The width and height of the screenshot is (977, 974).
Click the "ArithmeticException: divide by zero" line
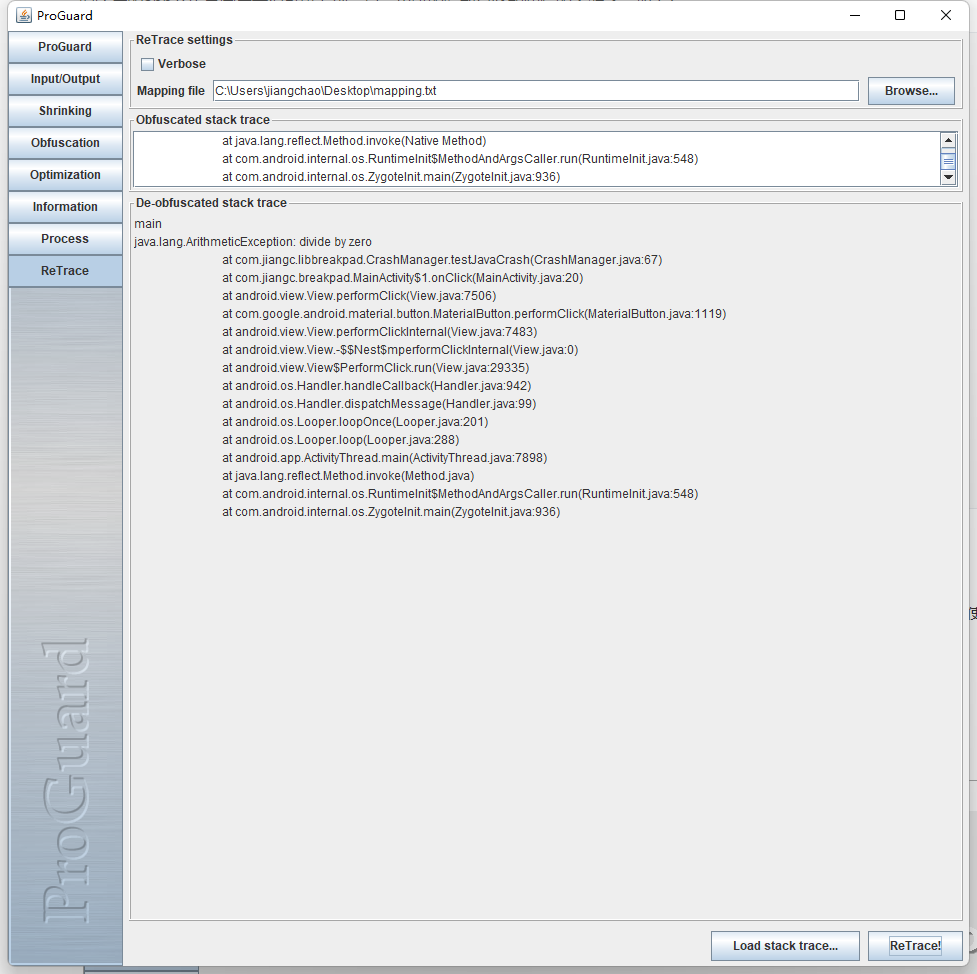252,242
